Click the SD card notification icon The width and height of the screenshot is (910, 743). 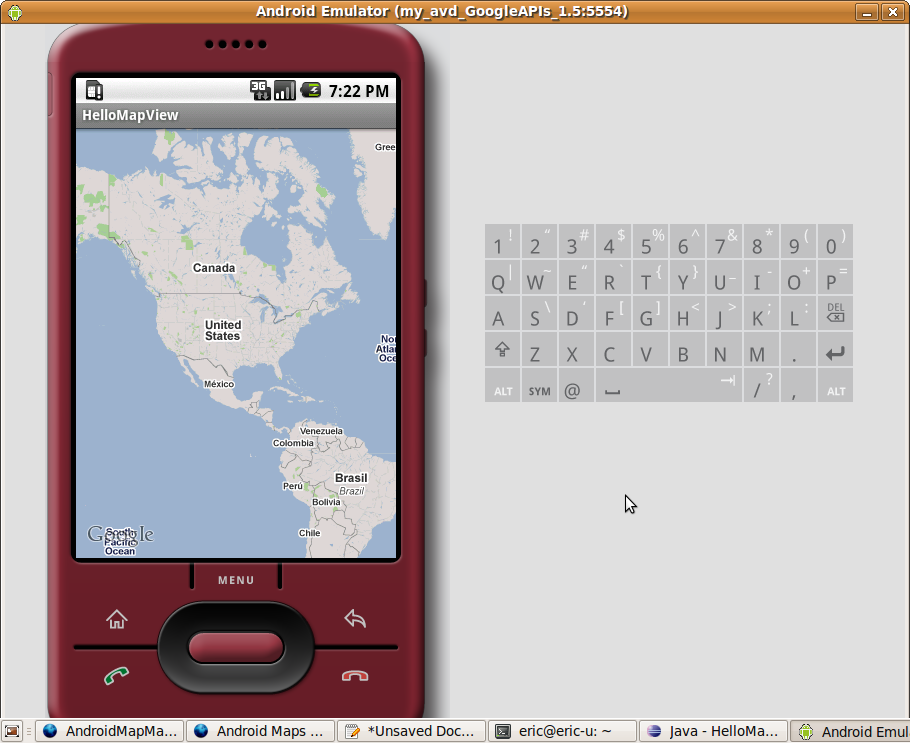(95, 91)
